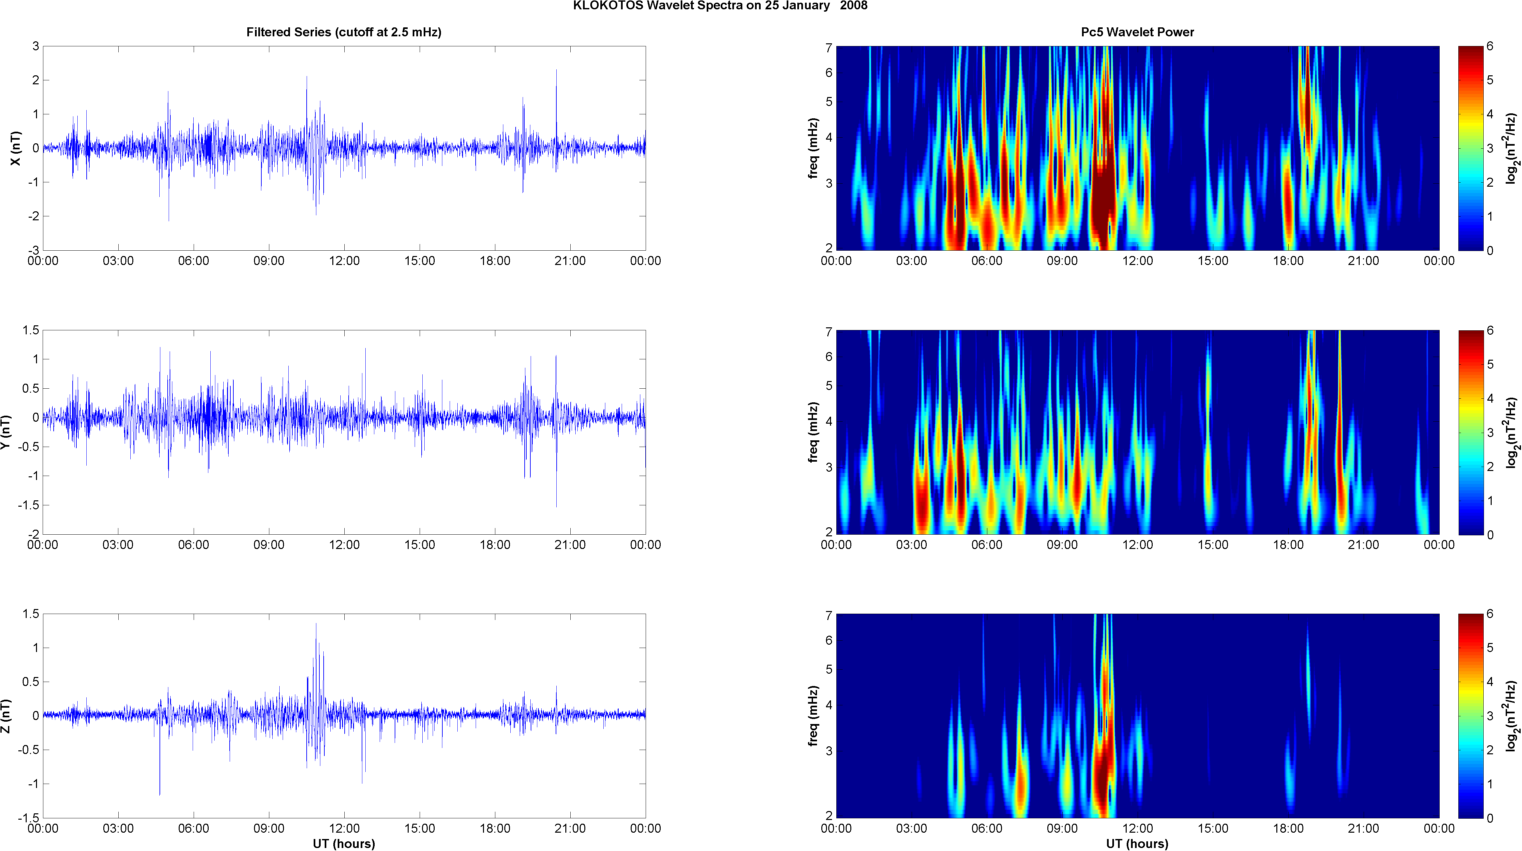Click the '-1.5' tick on the Z (nT) axis
Image resolution: width=1522 pixels, height=851 pixels.
[29, 818]
